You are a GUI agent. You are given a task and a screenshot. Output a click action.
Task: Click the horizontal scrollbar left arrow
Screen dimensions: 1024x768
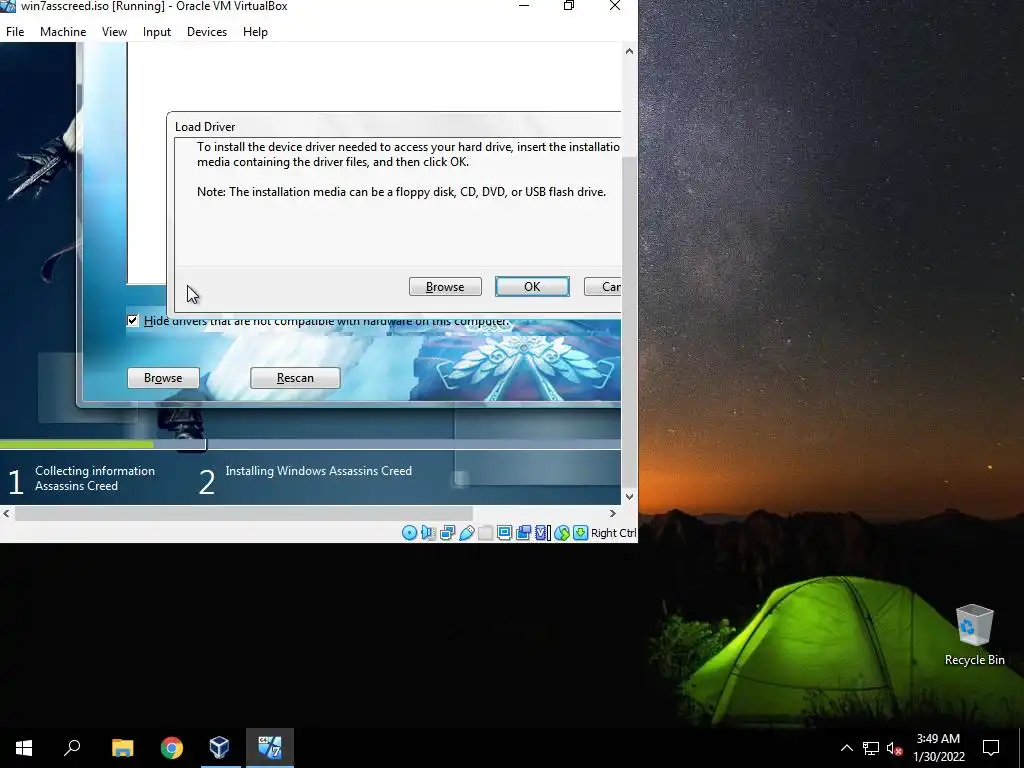7,513
